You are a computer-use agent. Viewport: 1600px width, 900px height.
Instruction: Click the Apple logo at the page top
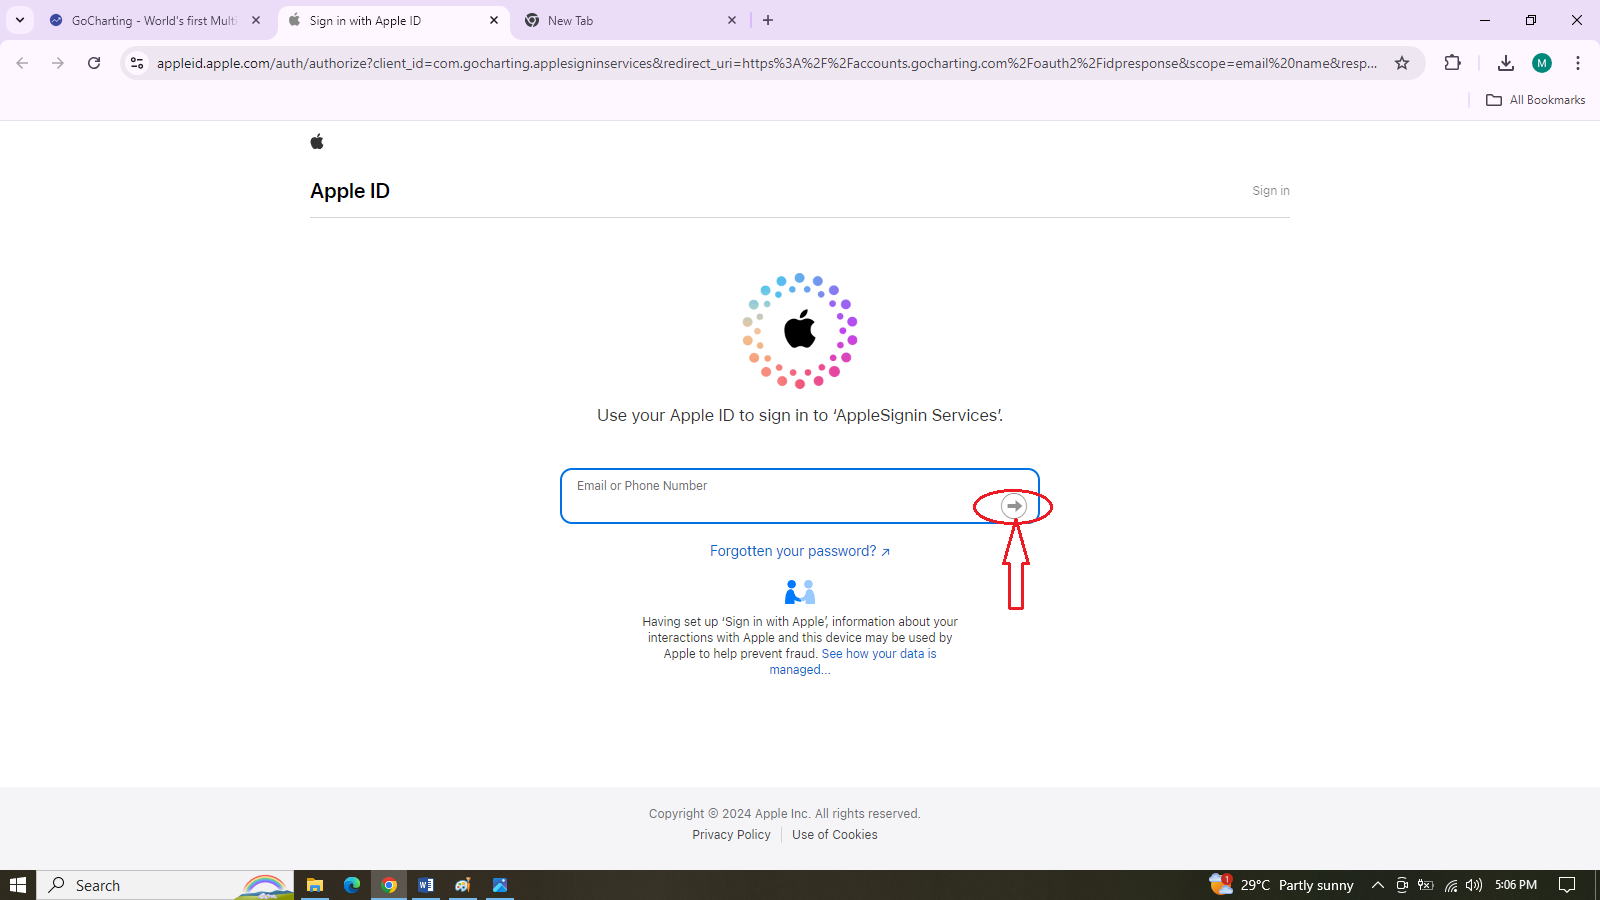tap(316, 141)
